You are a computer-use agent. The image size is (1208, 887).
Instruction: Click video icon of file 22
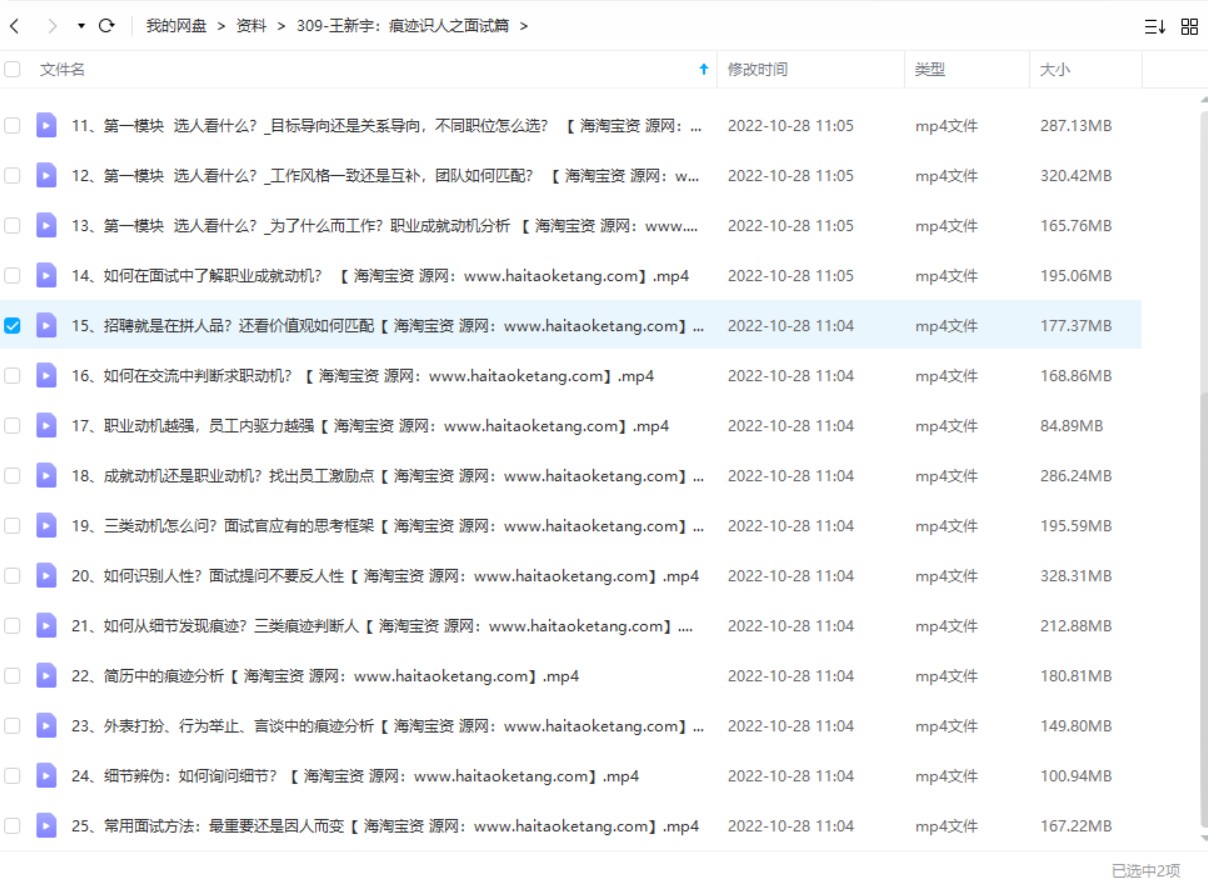point(46,675)
